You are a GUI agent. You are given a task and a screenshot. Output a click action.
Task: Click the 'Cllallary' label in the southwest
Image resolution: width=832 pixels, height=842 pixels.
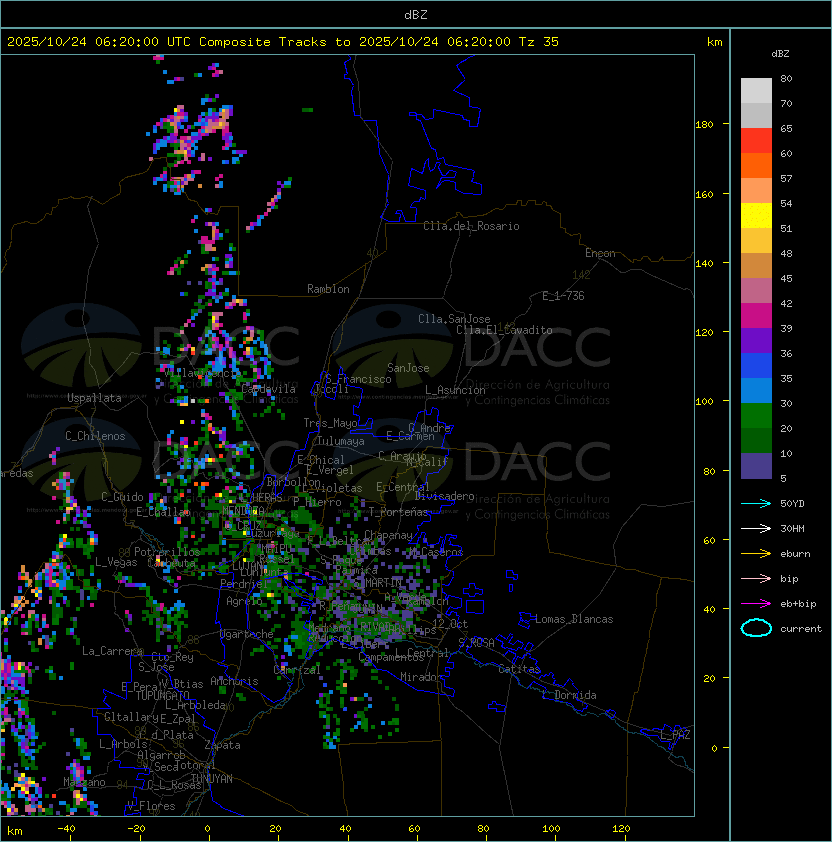pyautogui.click(x=132, y=717)
